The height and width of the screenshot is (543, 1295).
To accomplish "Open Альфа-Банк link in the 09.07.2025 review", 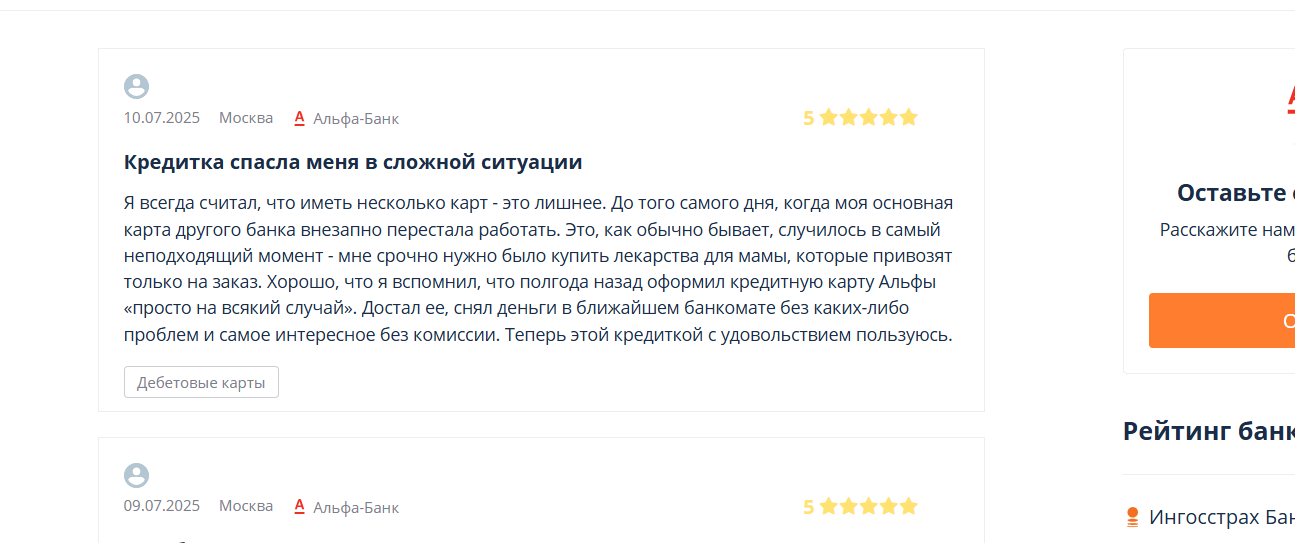I will [x=356, y=507].
